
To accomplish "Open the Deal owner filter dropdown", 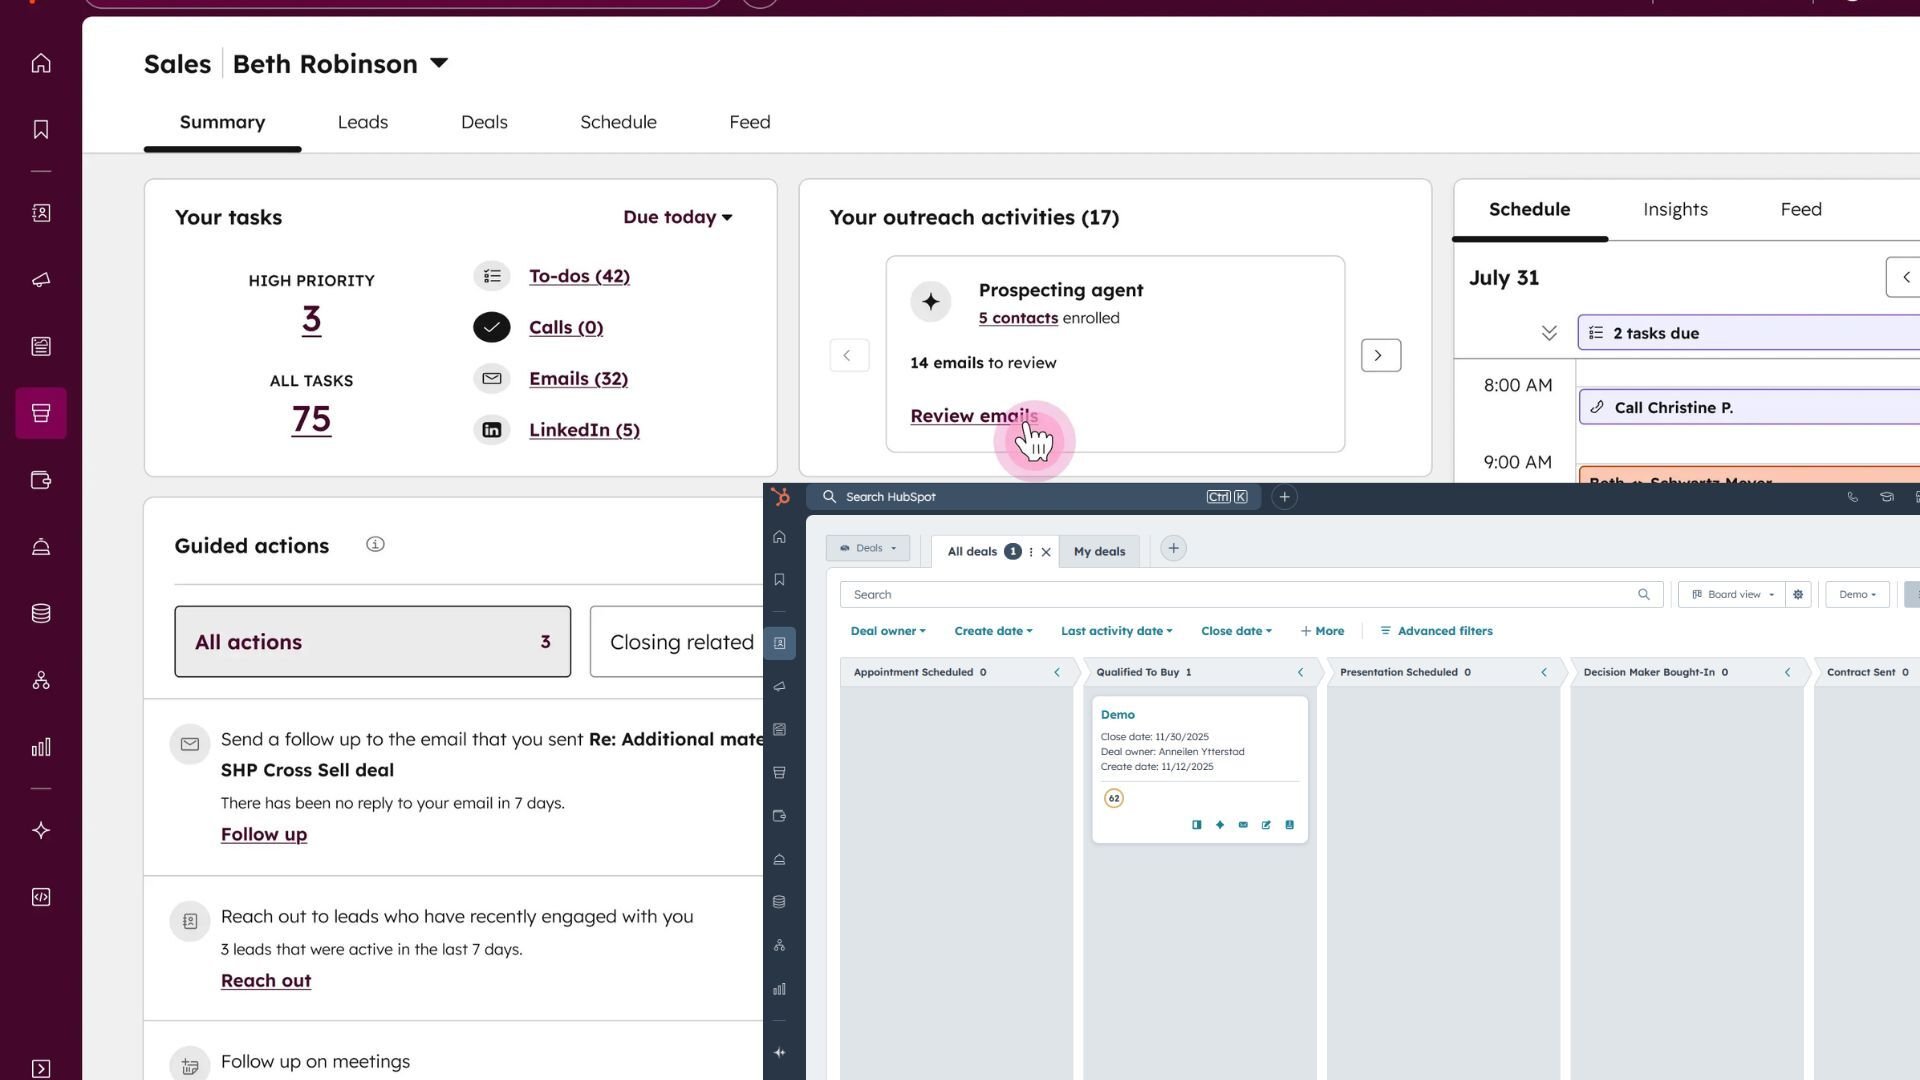I will (x=887, y=631).
